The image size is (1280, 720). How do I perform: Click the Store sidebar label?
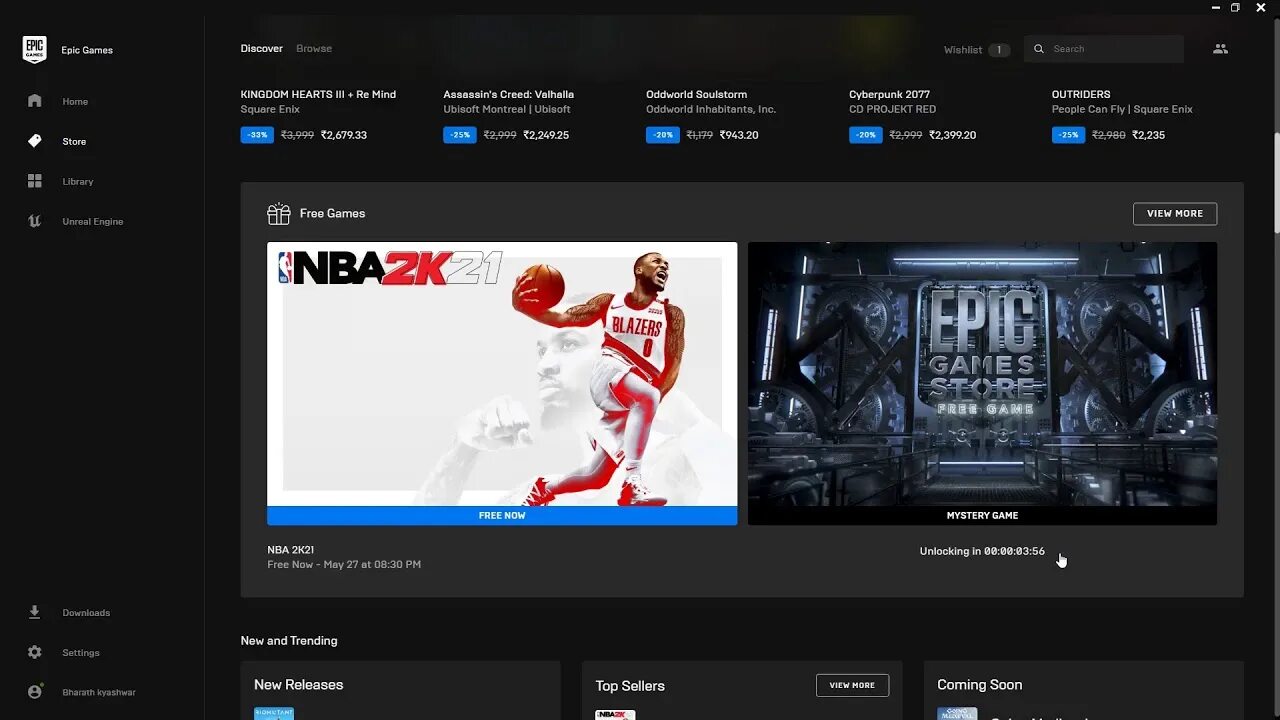point(74,141)
